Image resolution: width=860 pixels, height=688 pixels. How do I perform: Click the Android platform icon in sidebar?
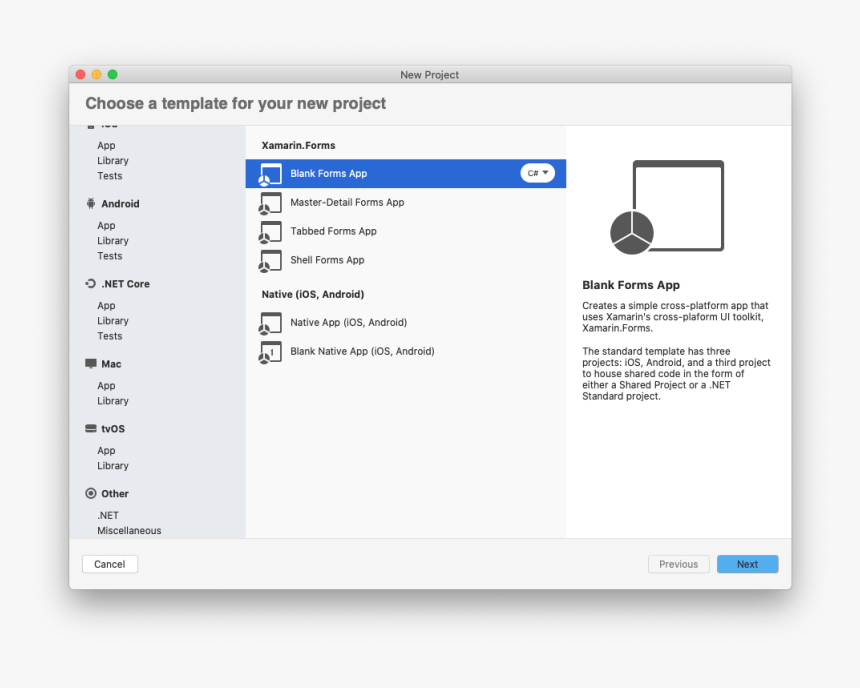[92, 203]
